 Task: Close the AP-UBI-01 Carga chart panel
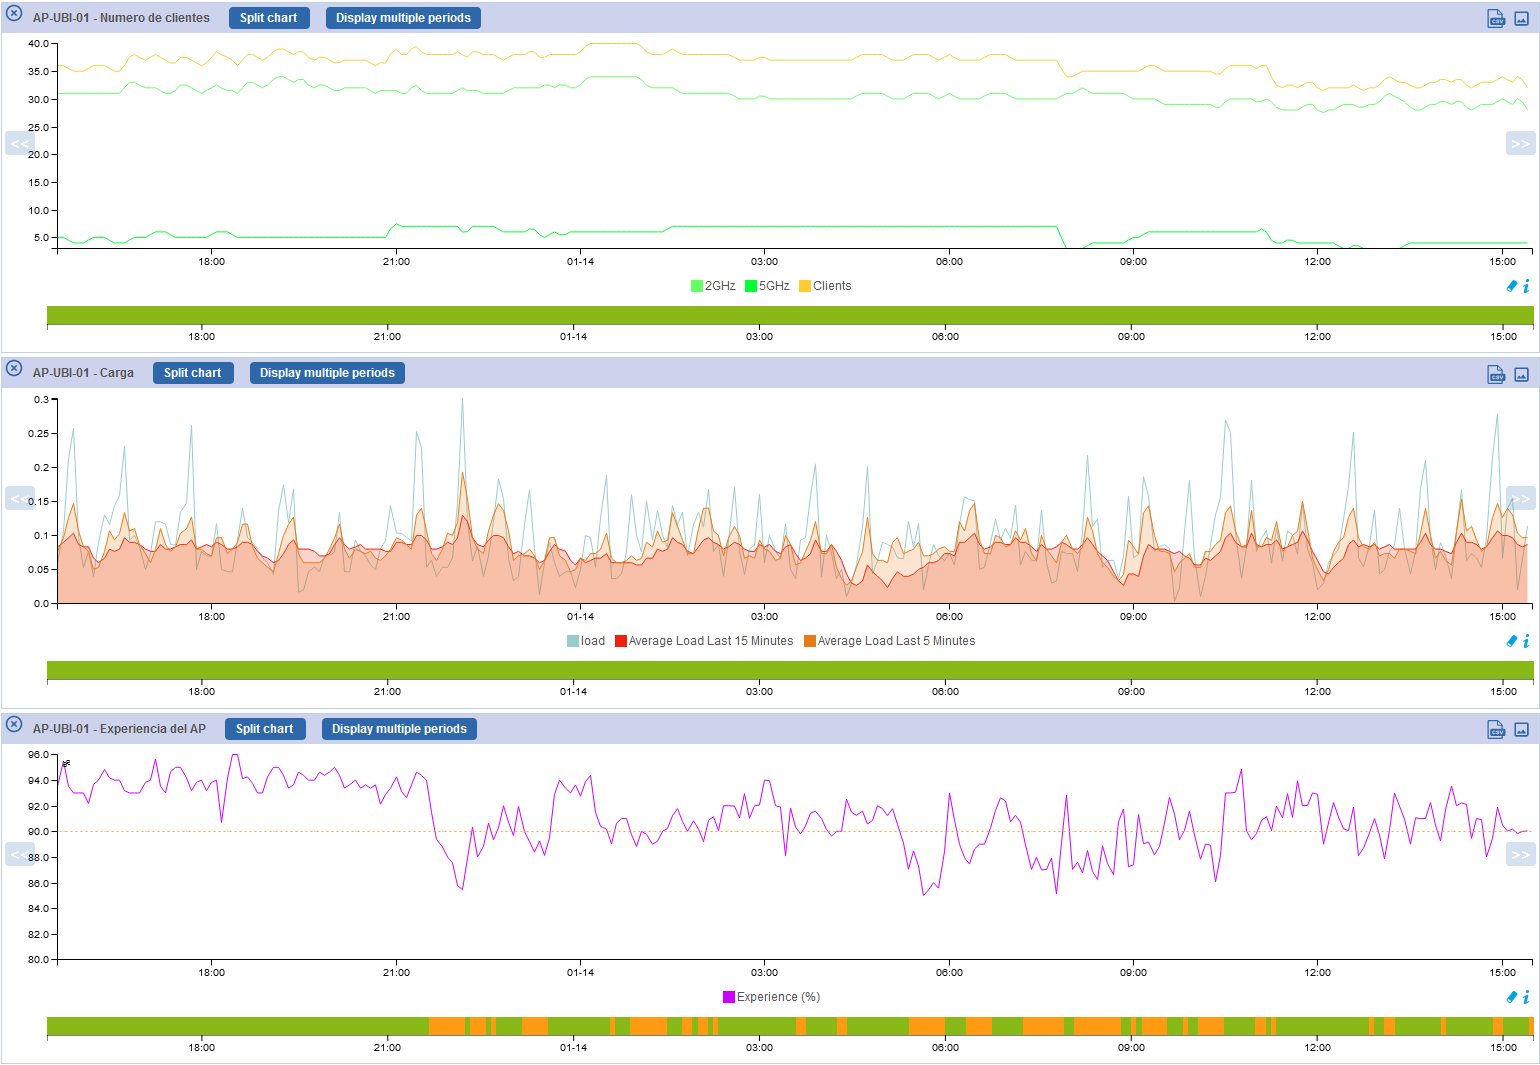tap(14, 369)
